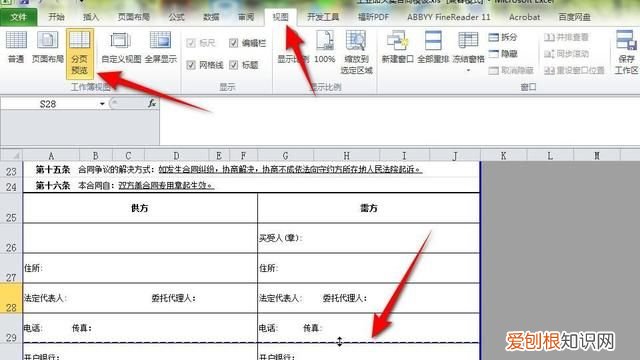Switch to the 插入 Insert tab
The width and height of the screenshot is (640, 360).
point(91,17)
